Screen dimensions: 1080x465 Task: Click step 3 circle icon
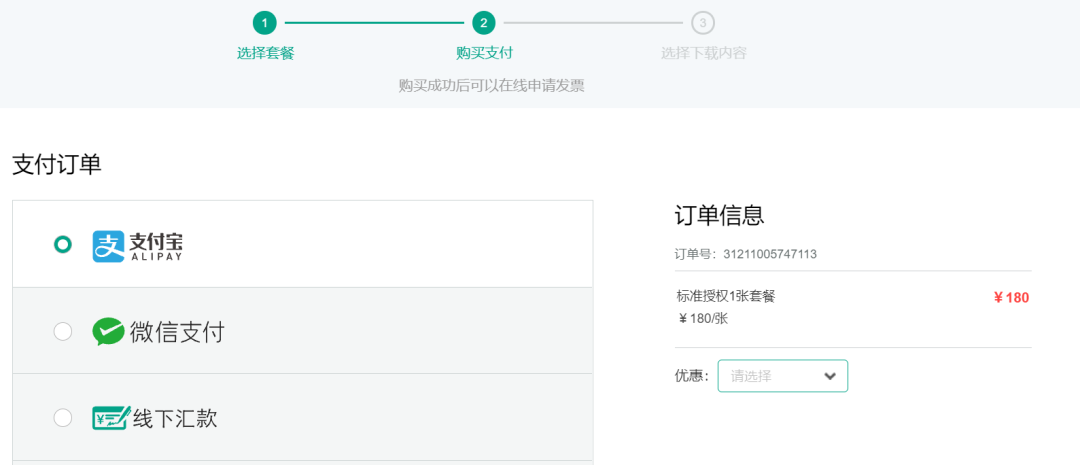[x=703, y=23]
